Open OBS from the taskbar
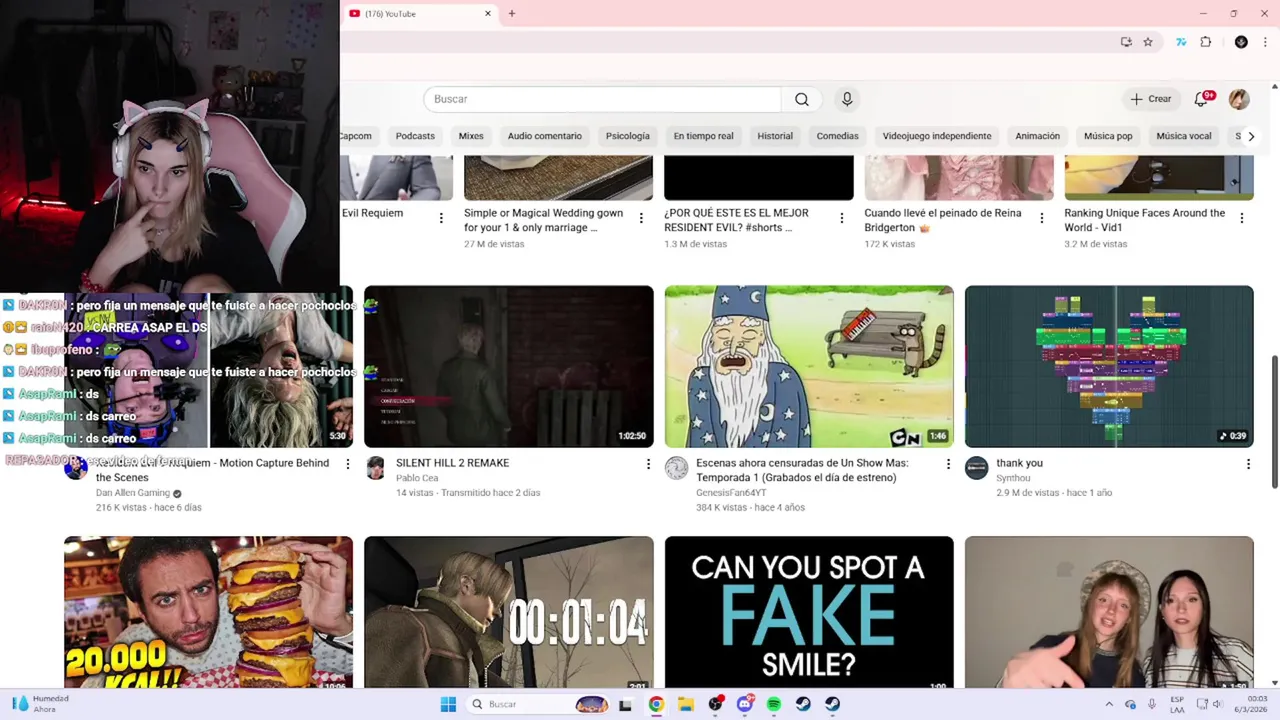 (x=715, y=704)
